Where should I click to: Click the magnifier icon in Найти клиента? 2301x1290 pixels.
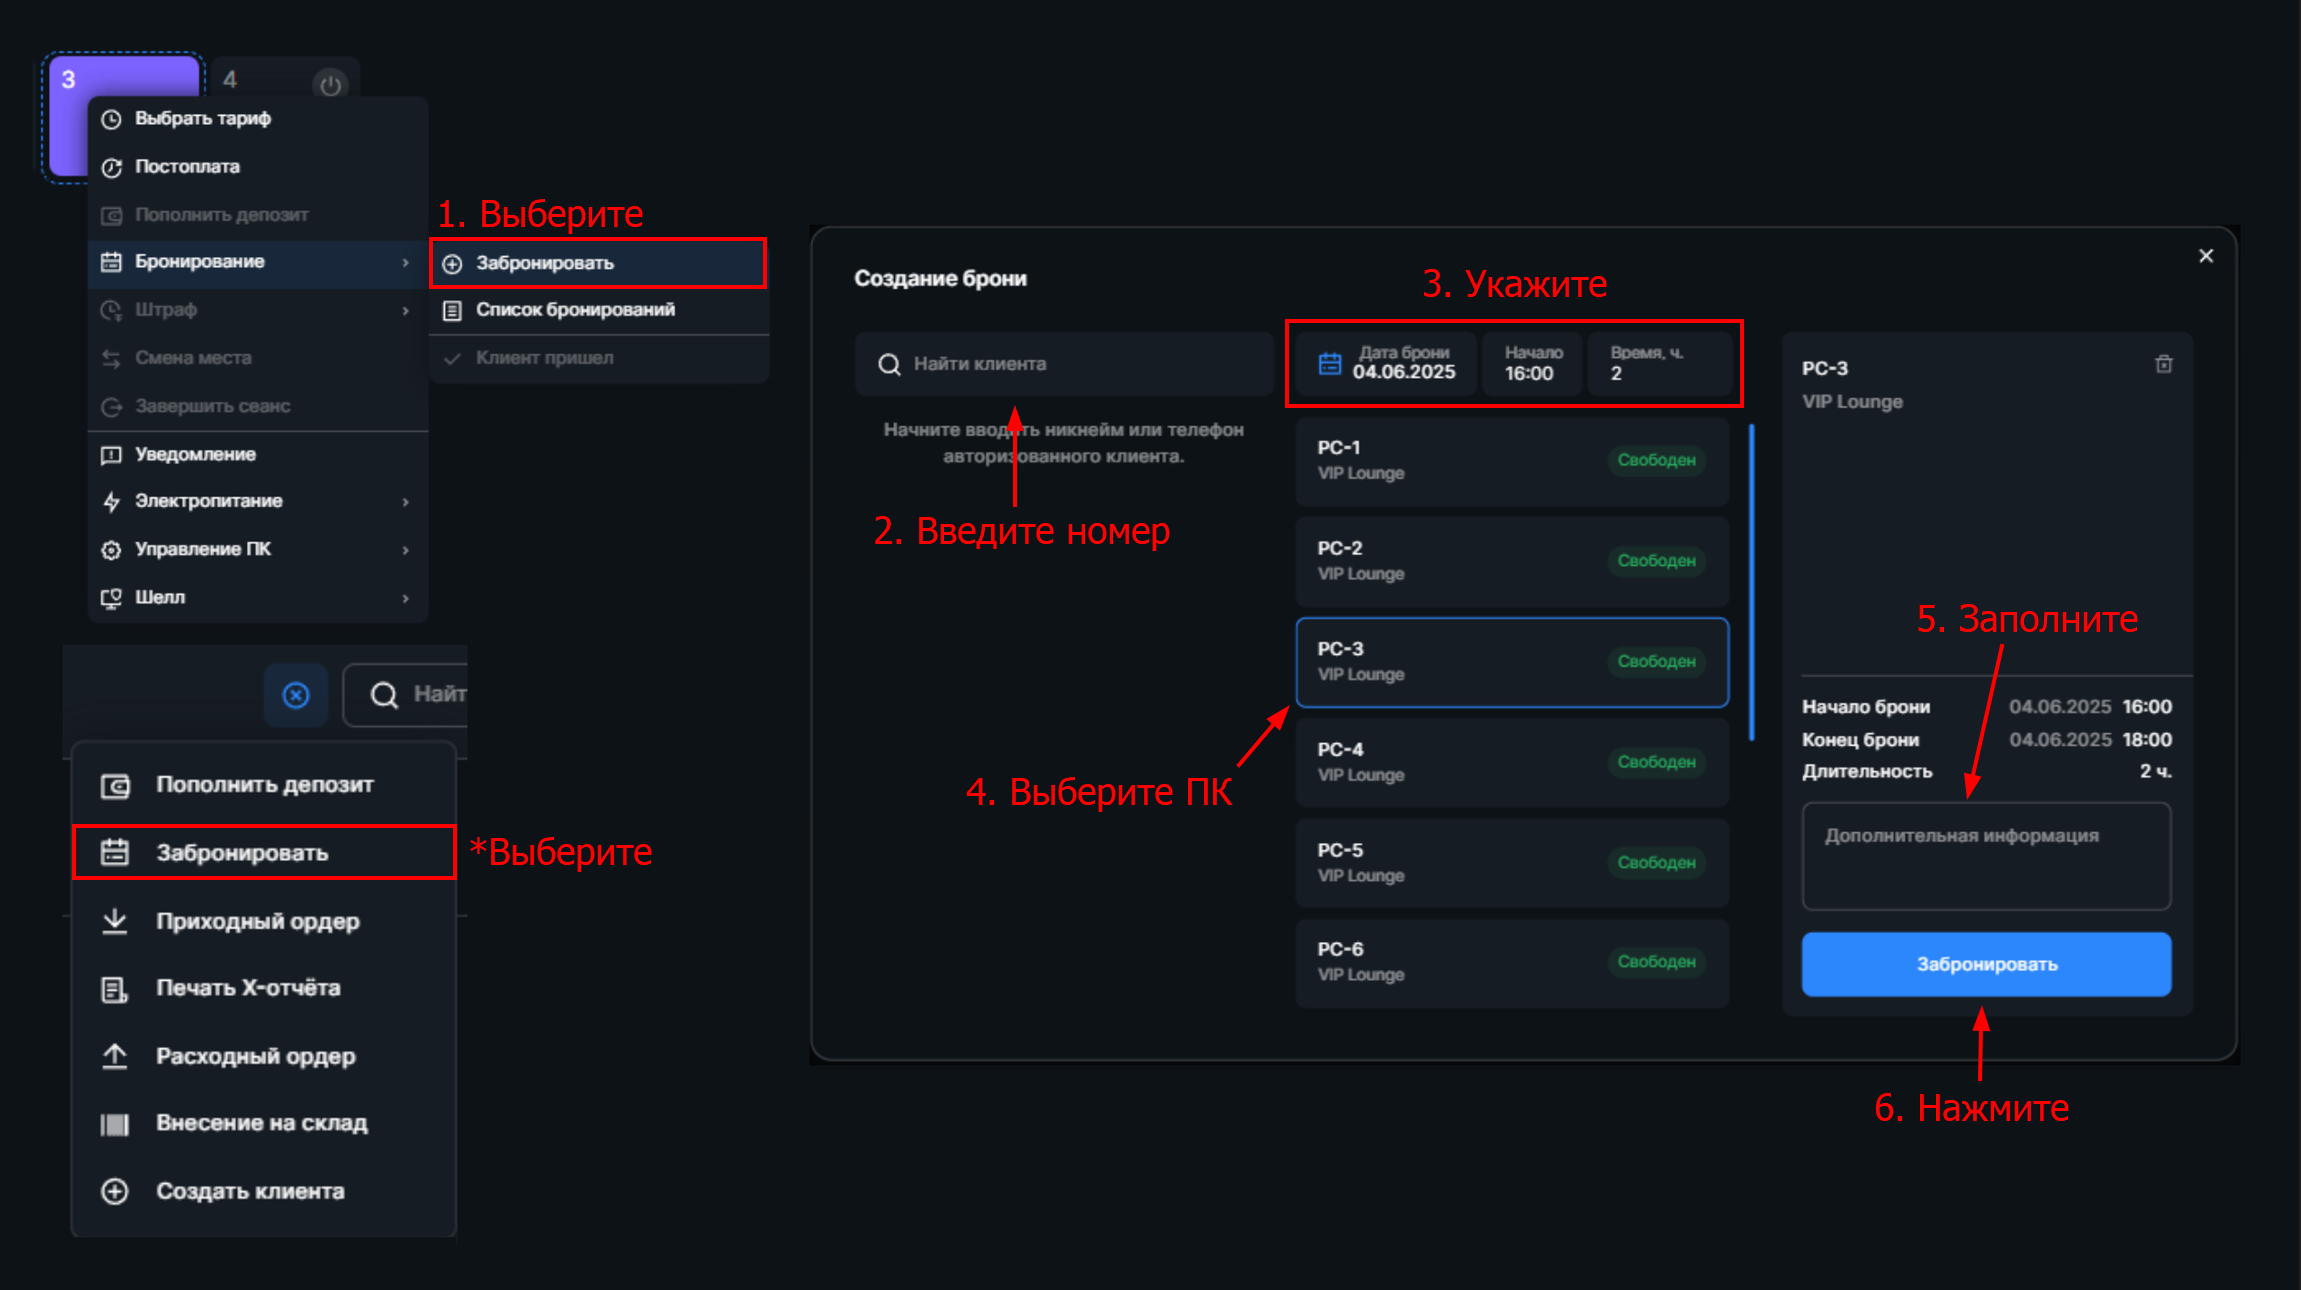(x=889, y=364)
